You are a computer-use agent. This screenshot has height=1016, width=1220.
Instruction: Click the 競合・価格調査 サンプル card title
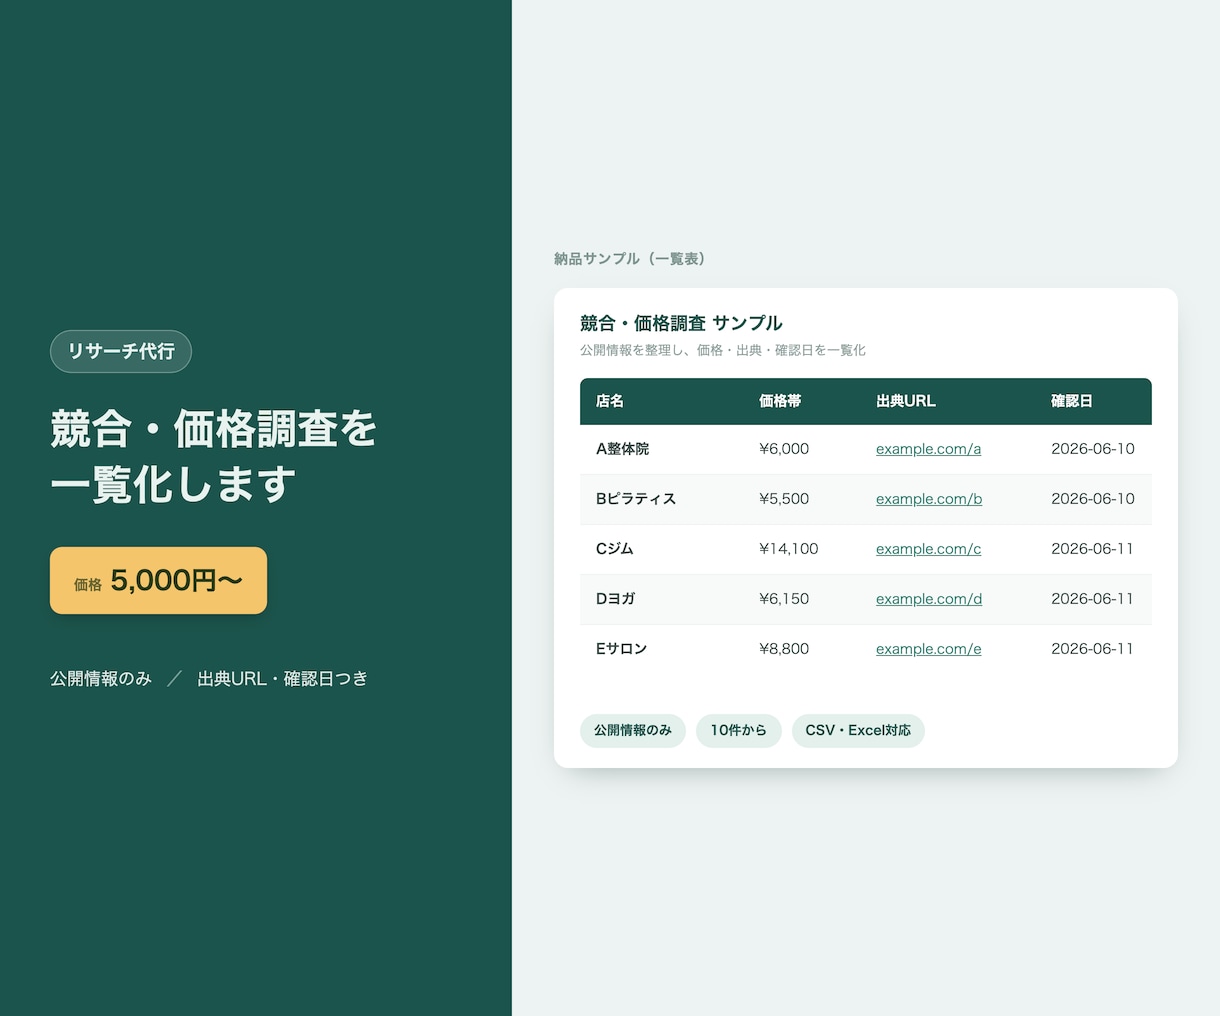coord(681,323)
